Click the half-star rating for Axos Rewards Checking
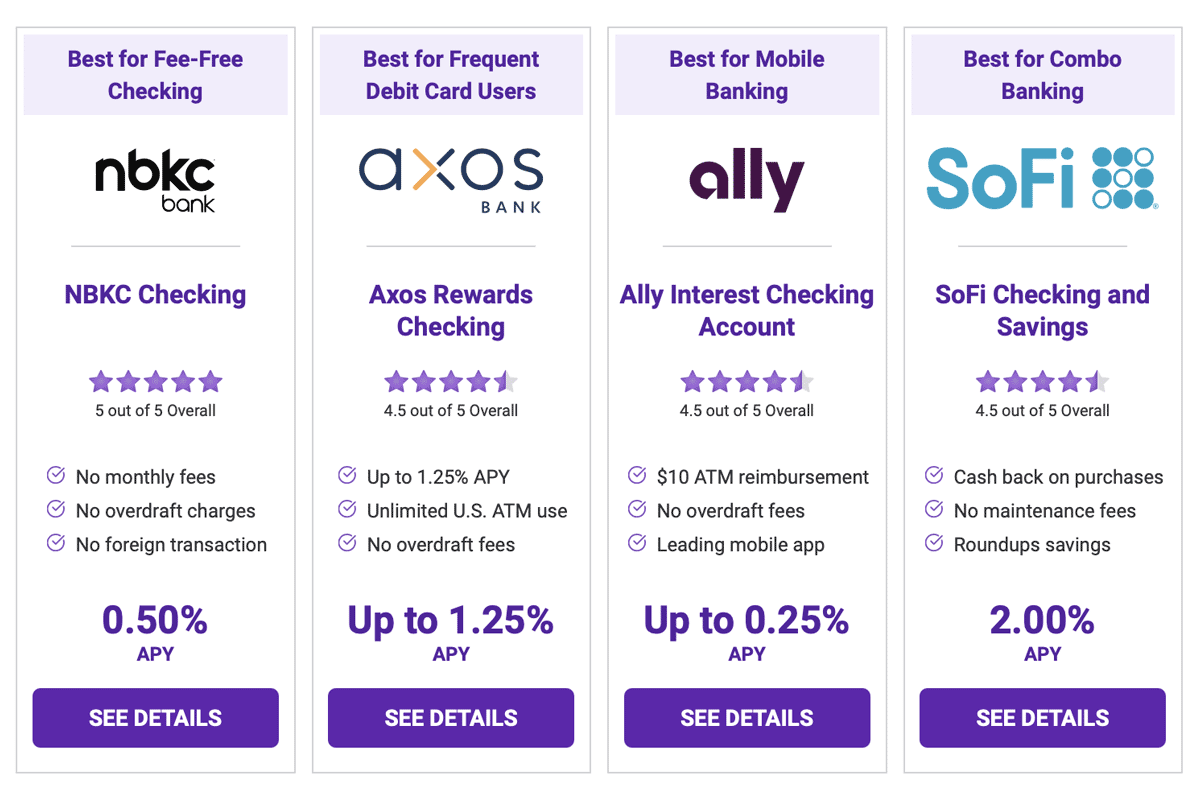This screenshot has width=1200, height=800. (506, 381)
